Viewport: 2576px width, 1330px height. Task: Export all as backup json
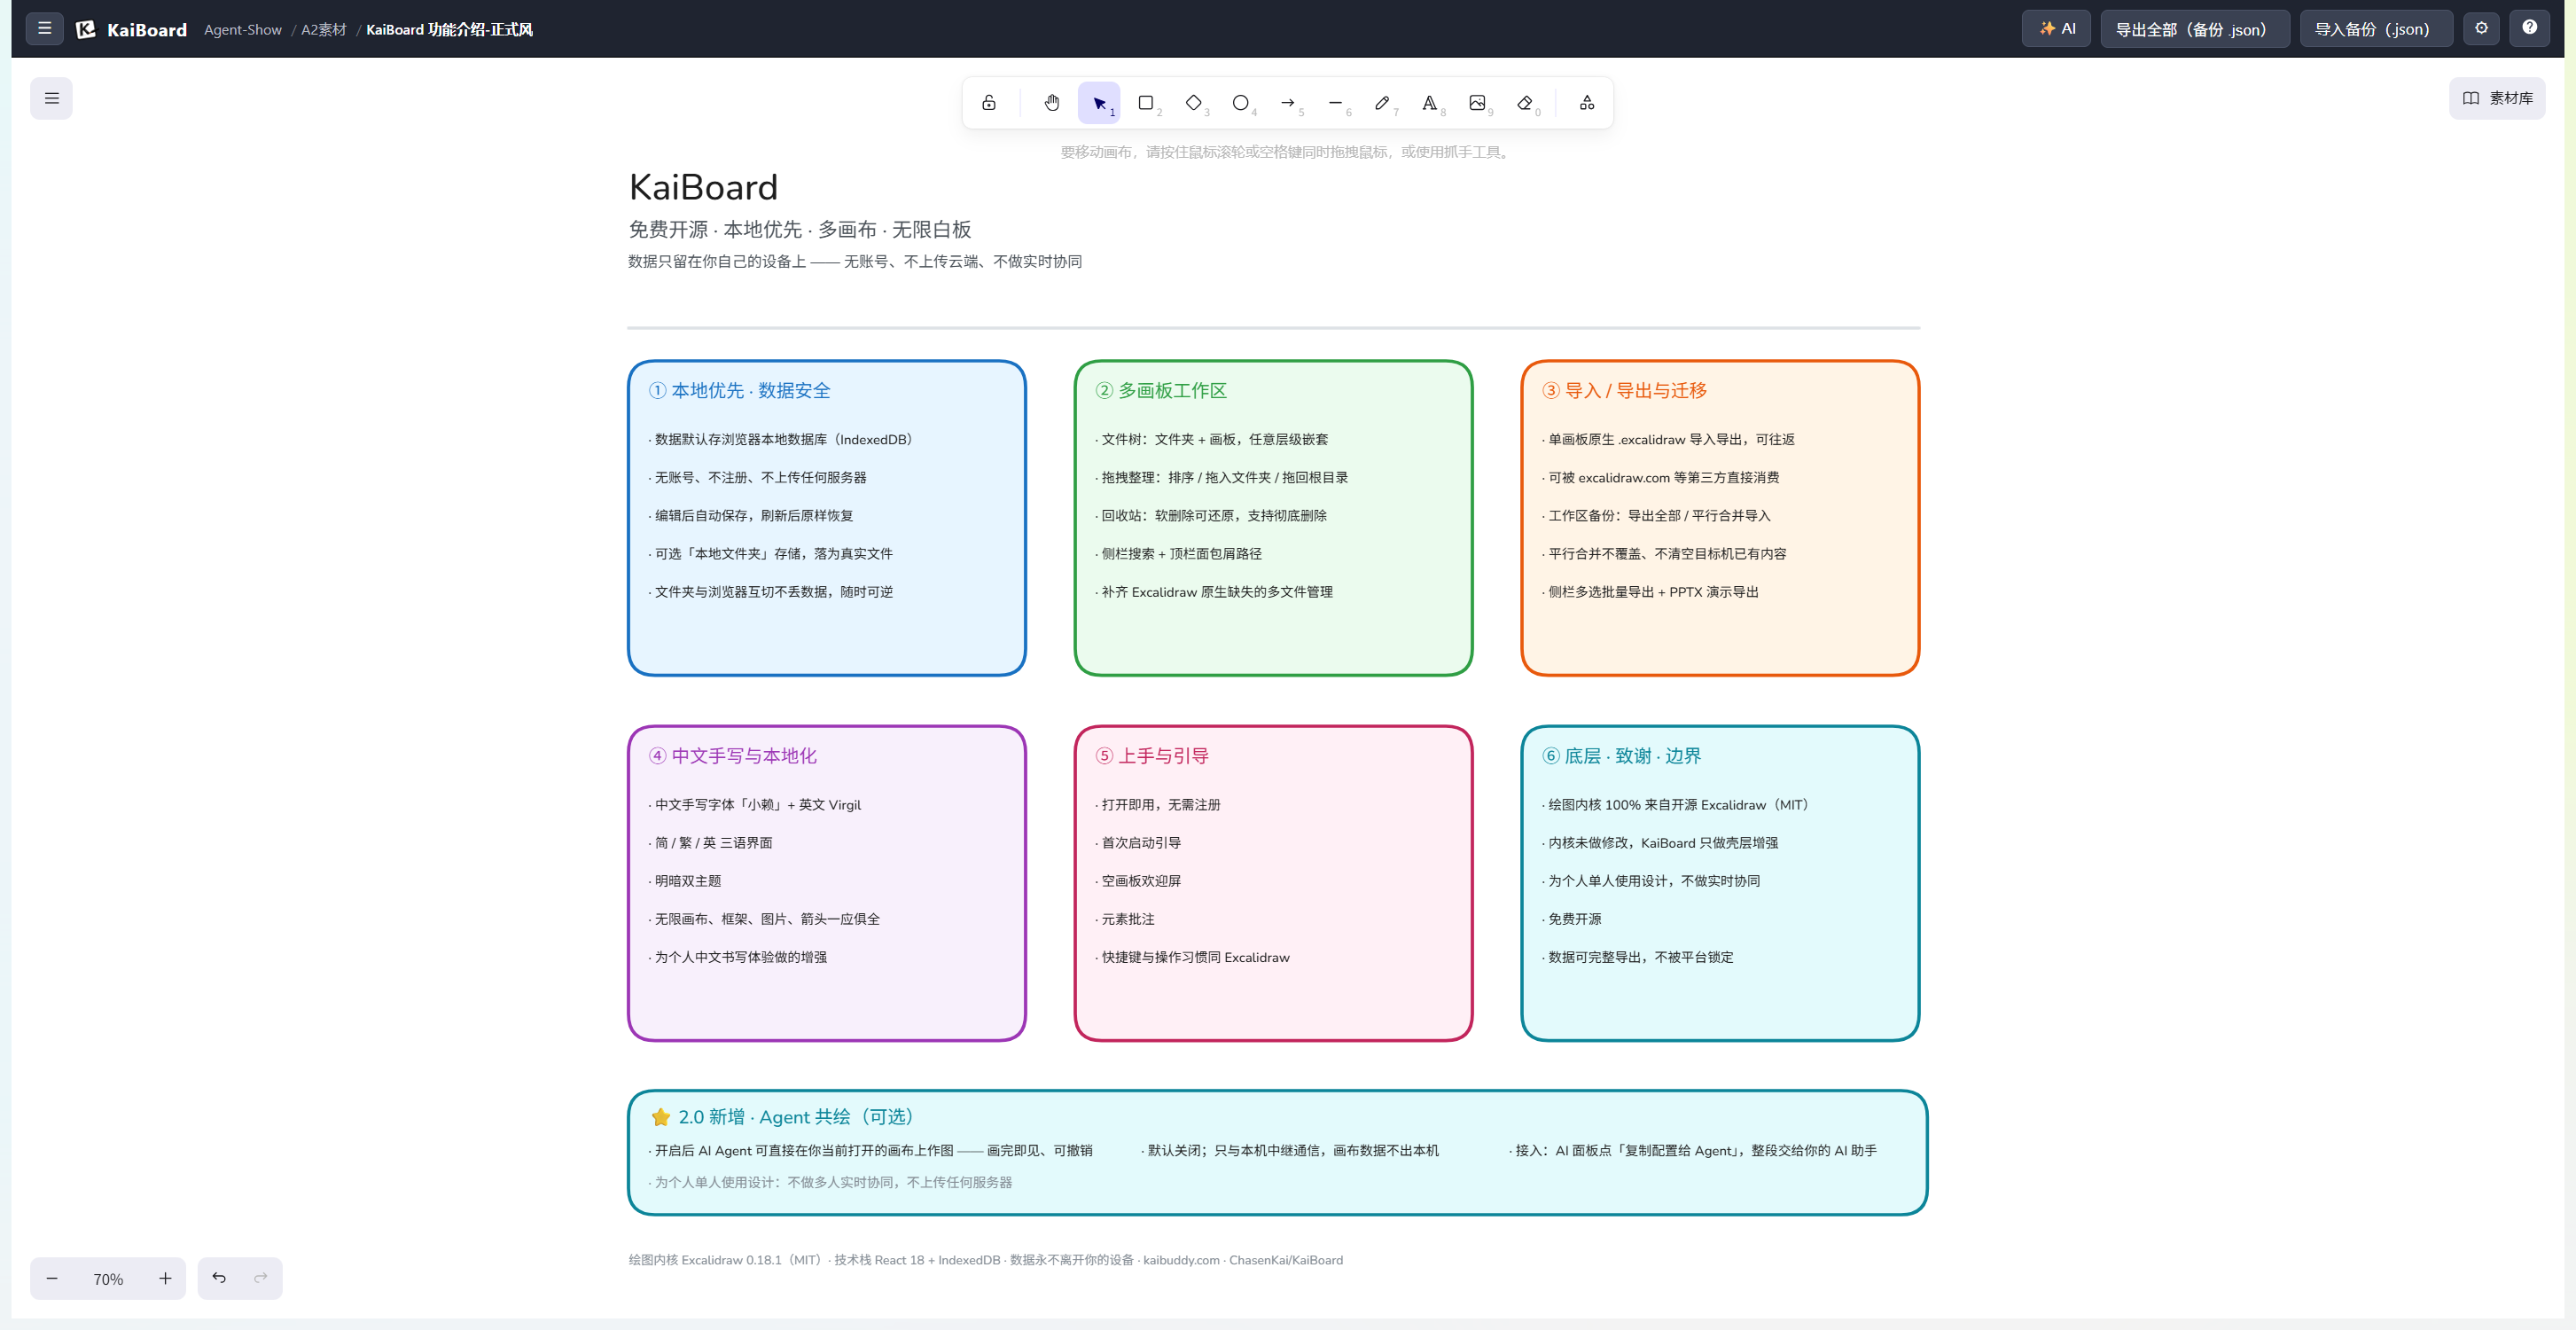pyautogui.click(x=2194, y=28)
